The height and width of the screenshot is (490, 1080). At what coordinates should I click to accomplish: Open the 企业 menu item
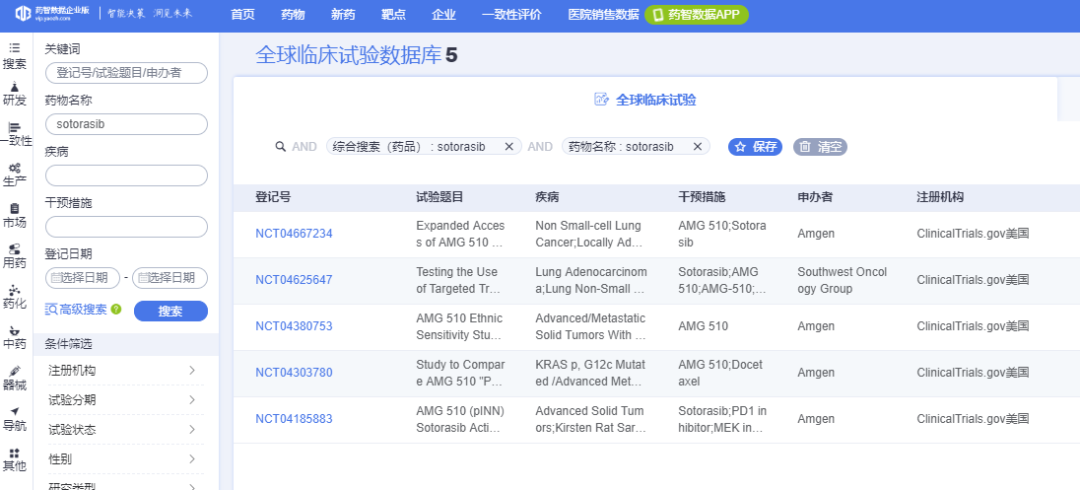pos(444,14)
